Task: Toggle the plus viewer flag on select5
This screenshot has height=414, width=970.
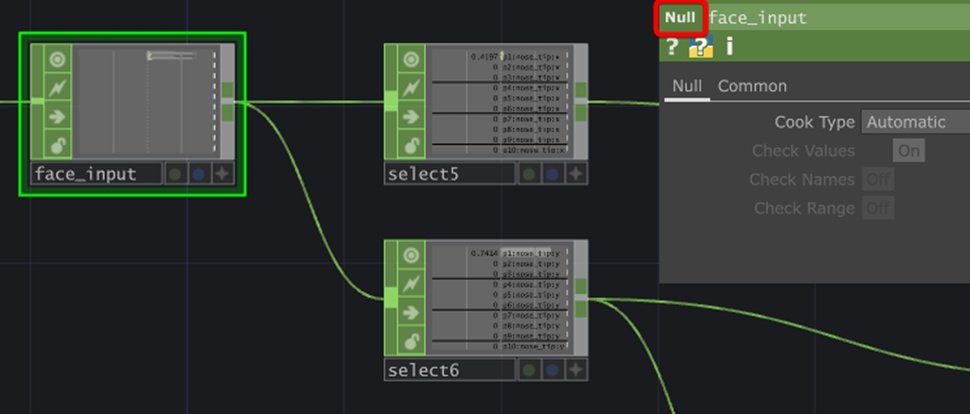Action: click(576, 174)
